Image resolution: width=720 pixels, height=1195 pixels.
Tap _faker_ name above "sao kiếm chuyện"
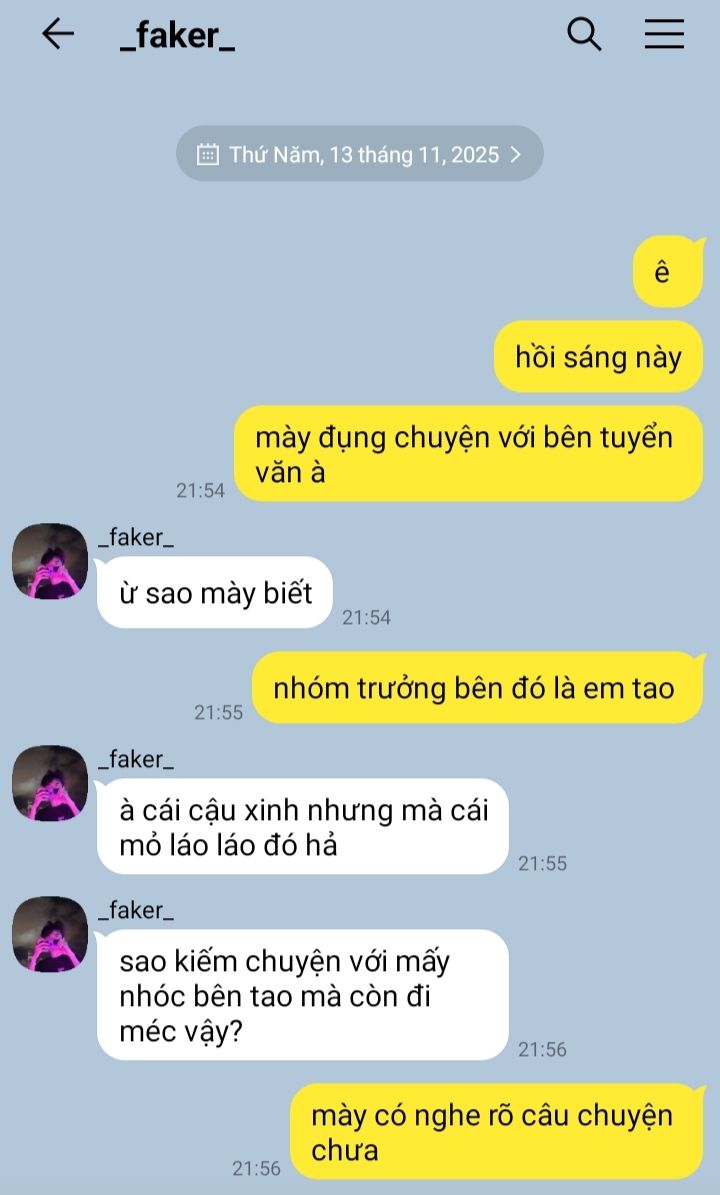(x=136, y=910)
